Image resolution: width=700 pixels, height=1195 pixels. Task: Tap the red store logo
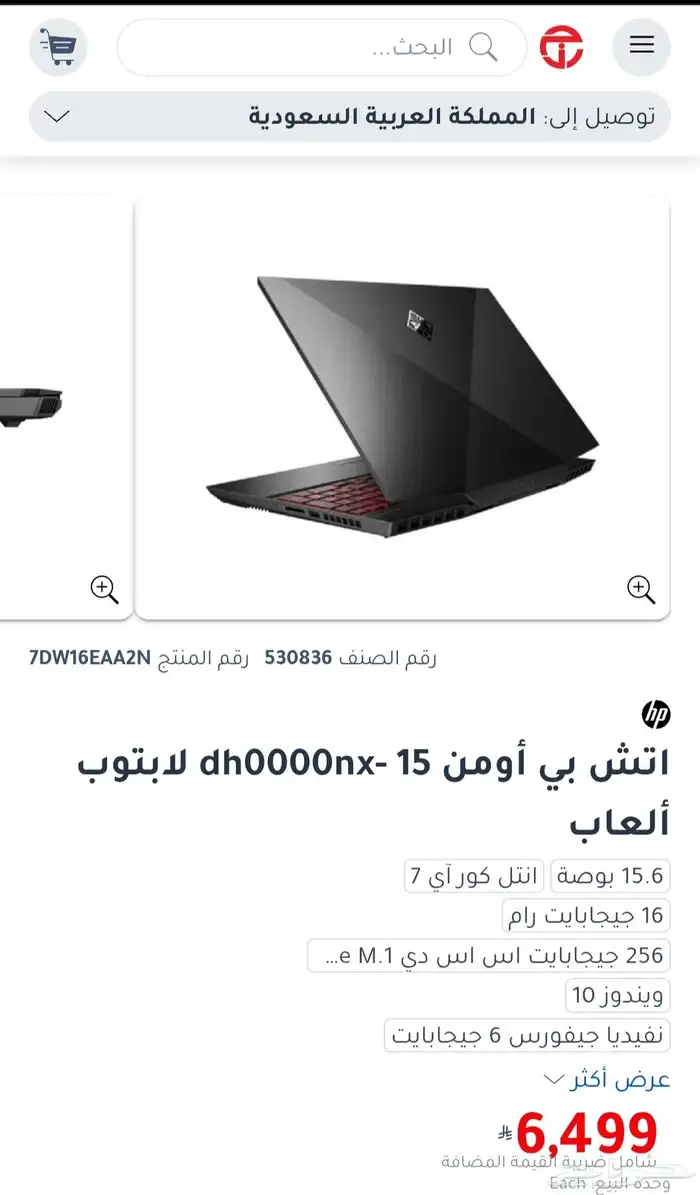tap(562, 46)
